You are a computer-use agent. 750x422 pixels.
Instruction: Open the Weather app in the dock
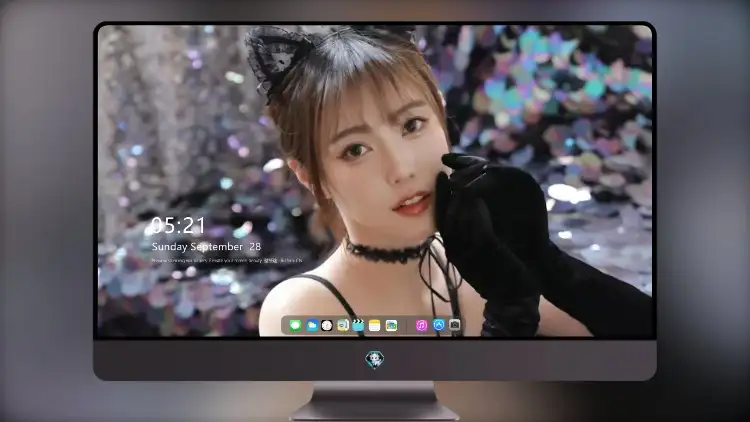click(x=311, y=325)
